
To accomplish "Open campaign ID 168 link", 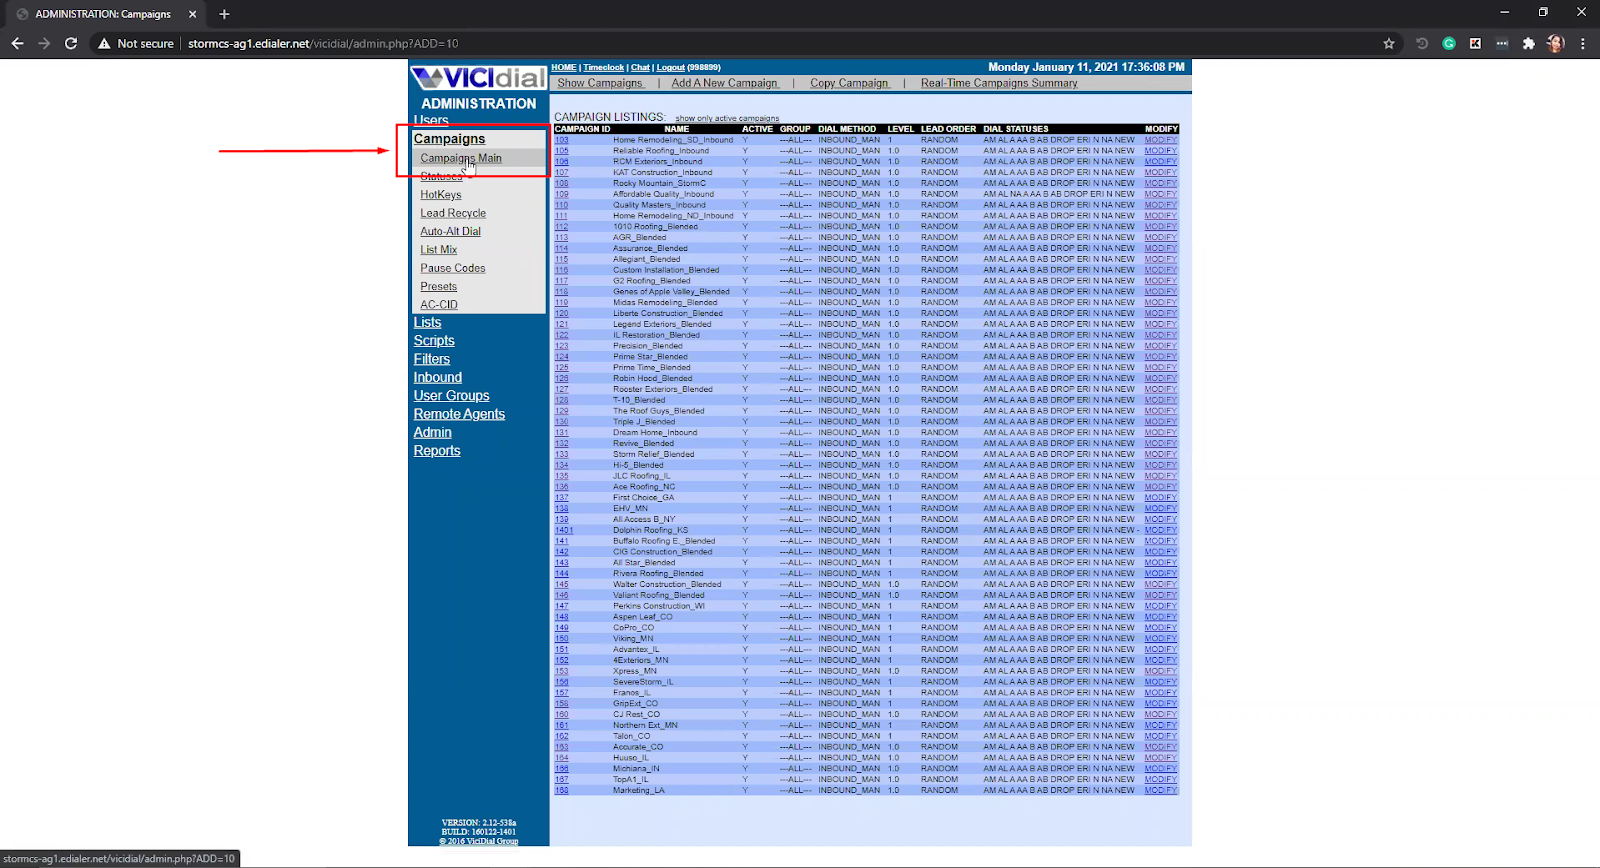I will tap(561, 790).
